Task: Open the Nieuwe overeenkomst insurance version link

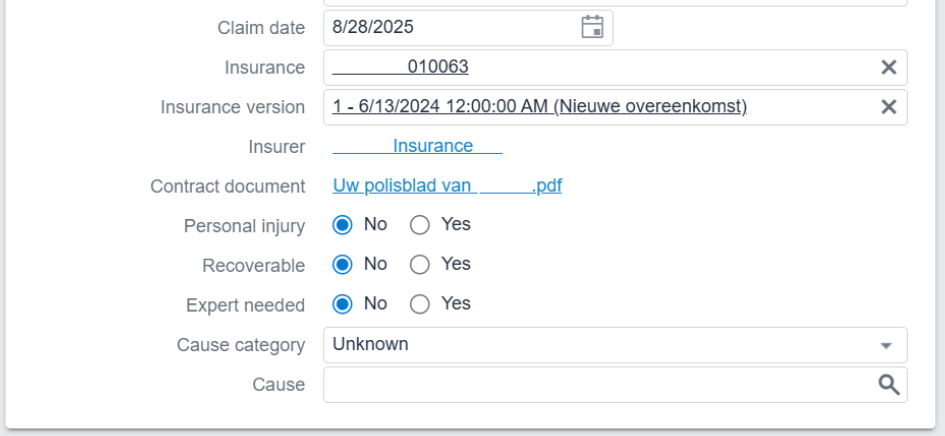Action: pos(540,106)
